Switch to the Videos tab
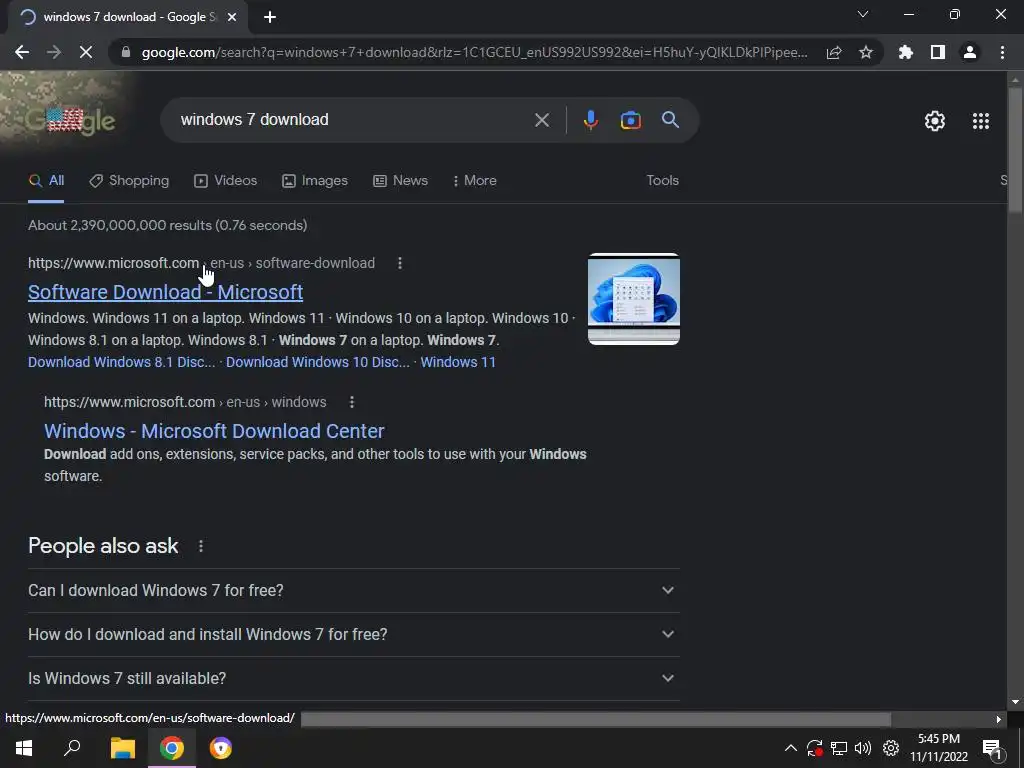Viewport: 1024px width, 768px height. pyautogui.click(x=226, y=180)
